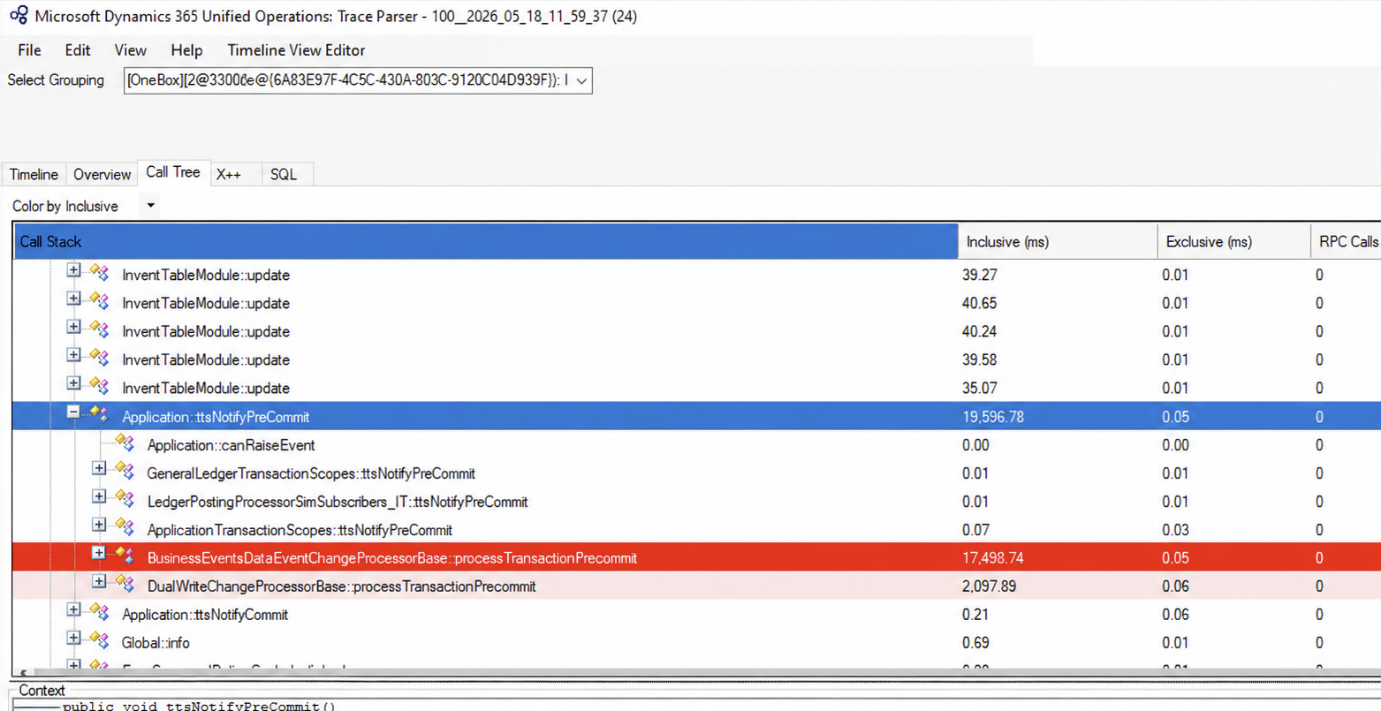Click method icon beside Application::ttsNotifyCommit
Image resolution: width=1381 pixels, height=711 pixels.
coord(99,612)
